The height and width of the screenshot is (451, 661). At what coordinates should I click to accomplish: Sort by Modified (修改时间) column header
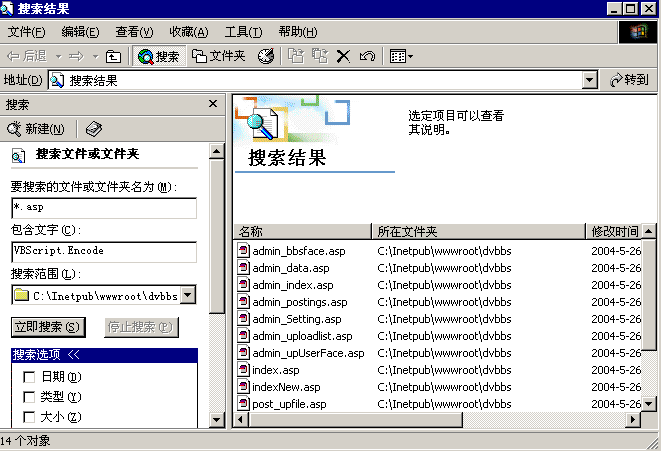pyautogui.click(x=613, y=231)
